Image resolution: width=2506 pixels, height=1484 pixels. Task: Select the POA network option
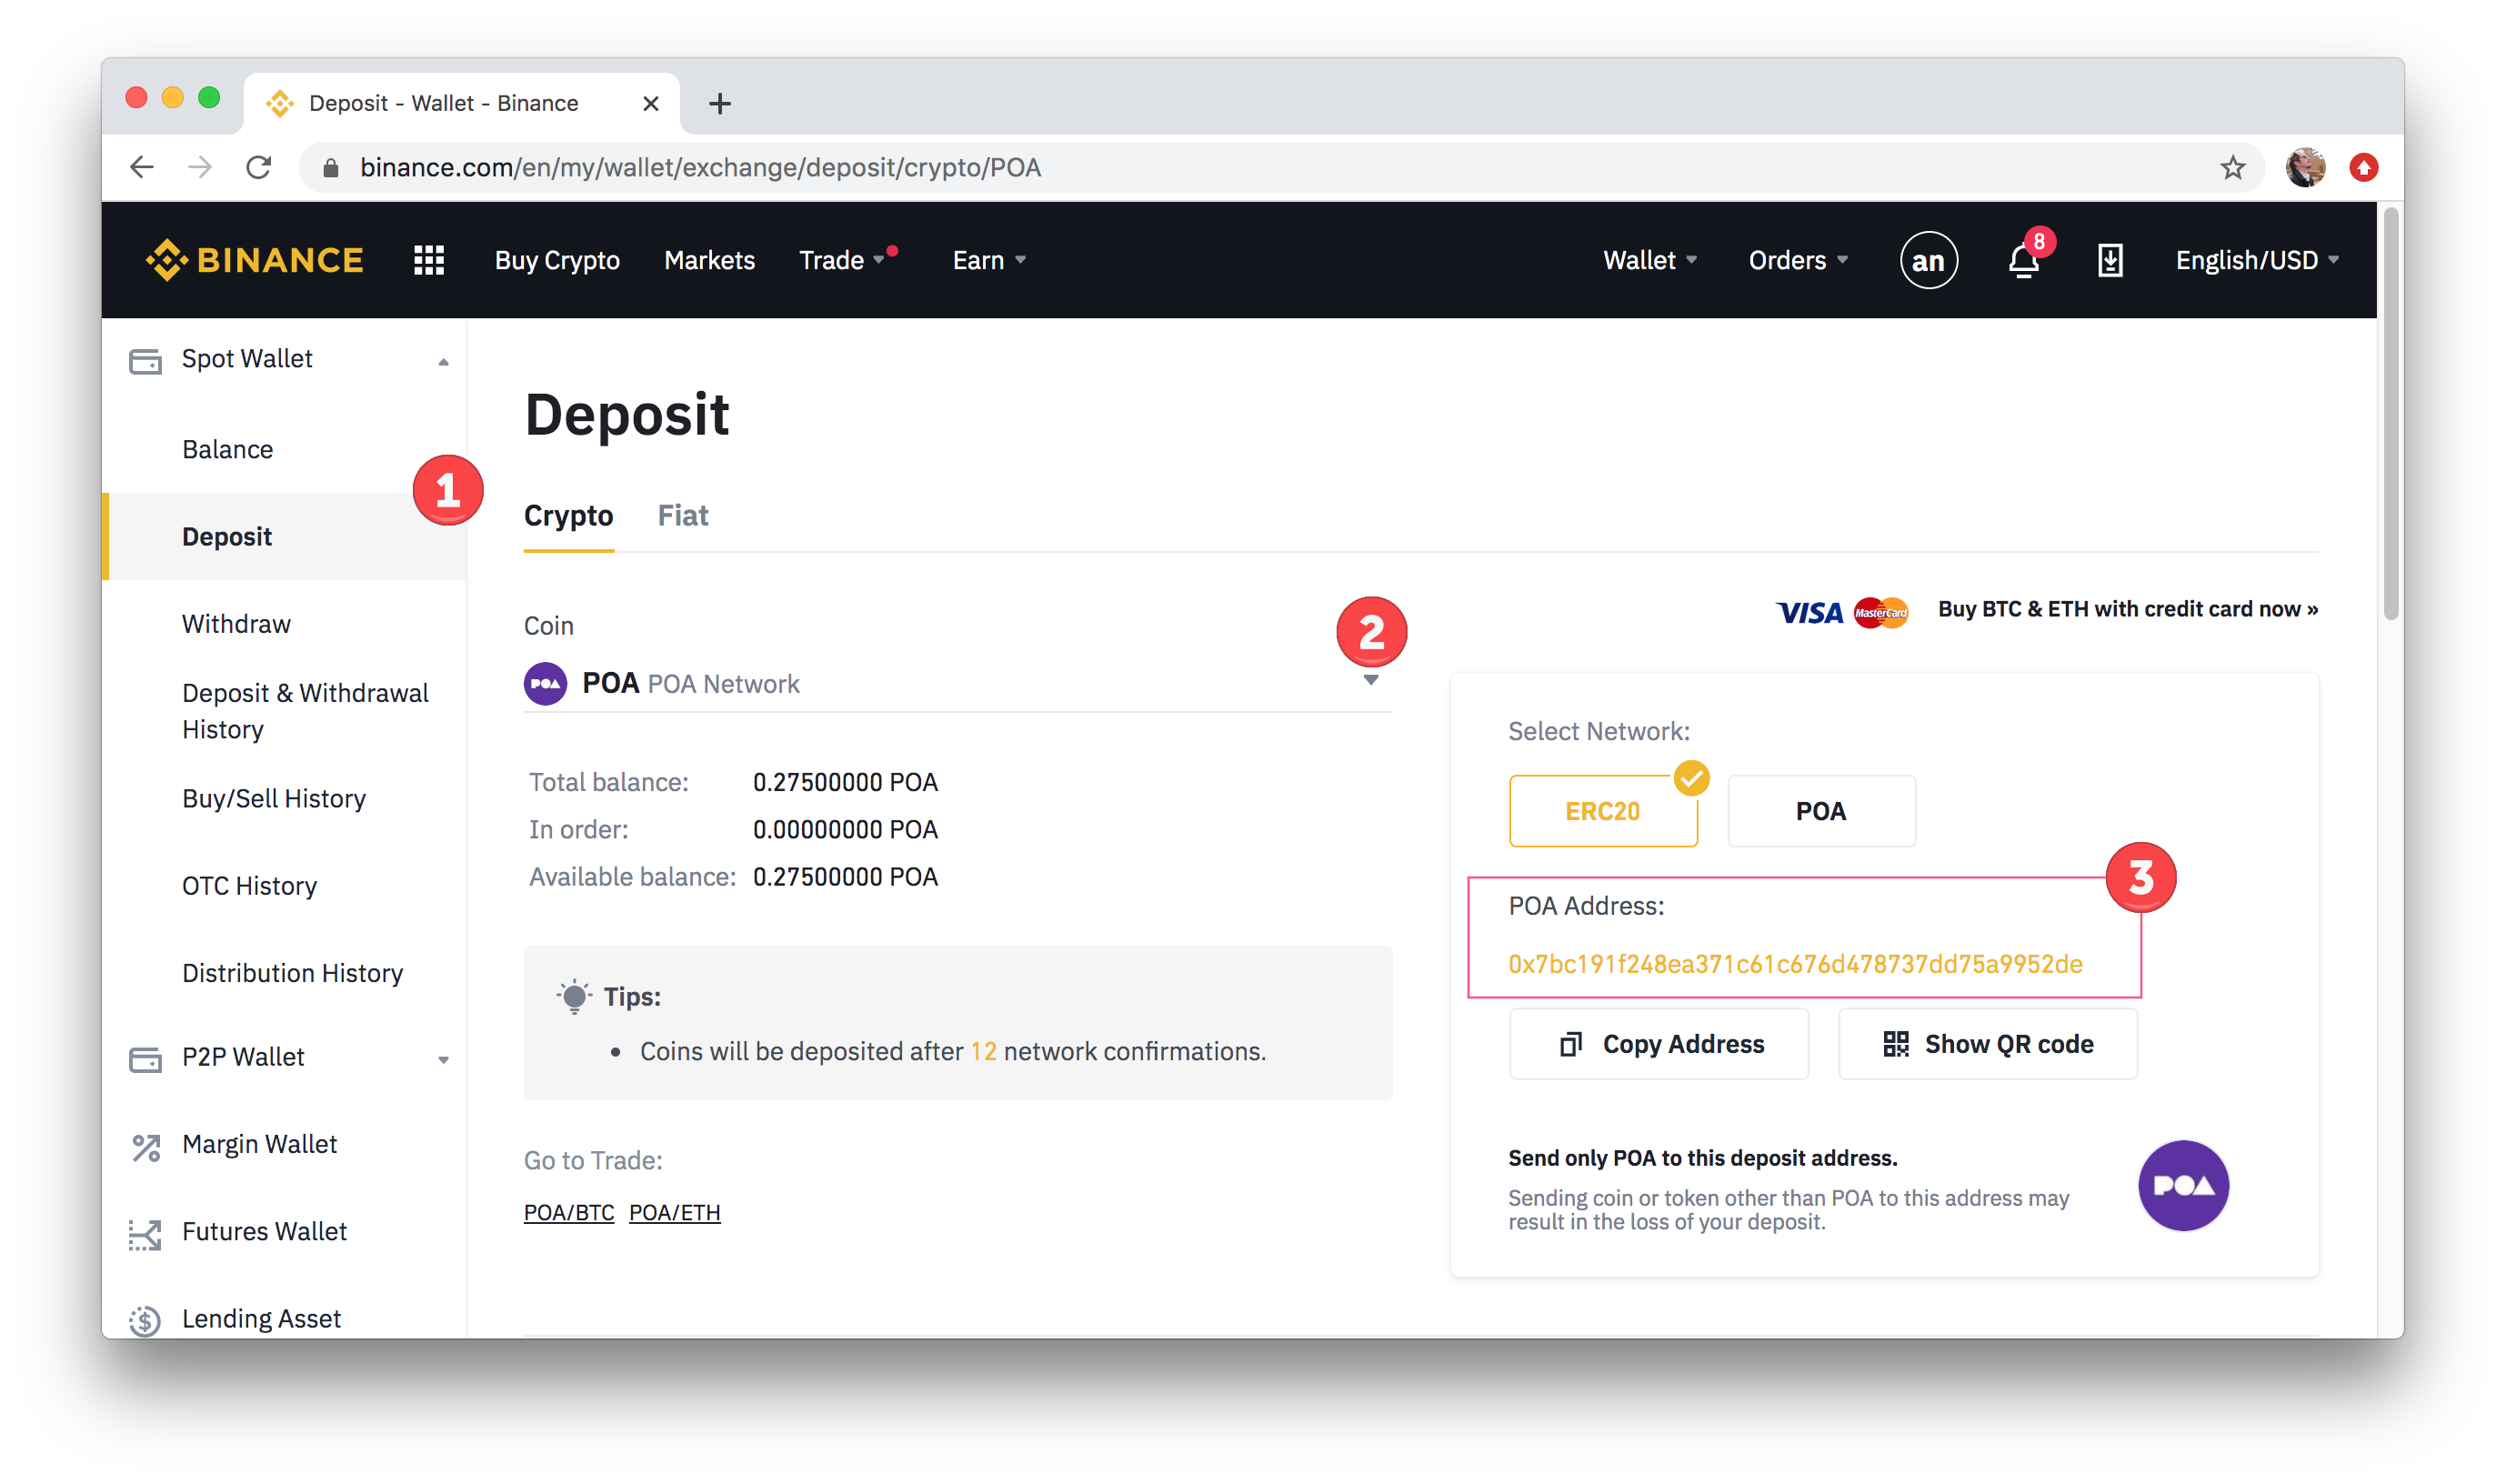point(1820,811)
